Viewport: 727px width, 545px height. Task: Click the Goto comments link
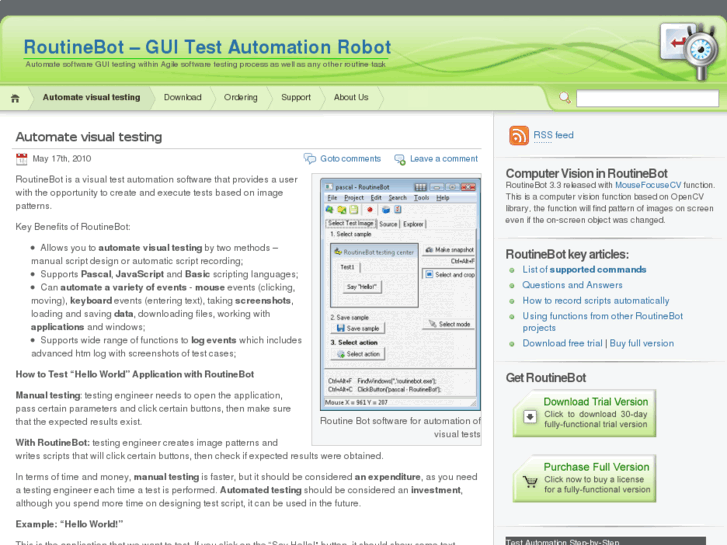350,159
